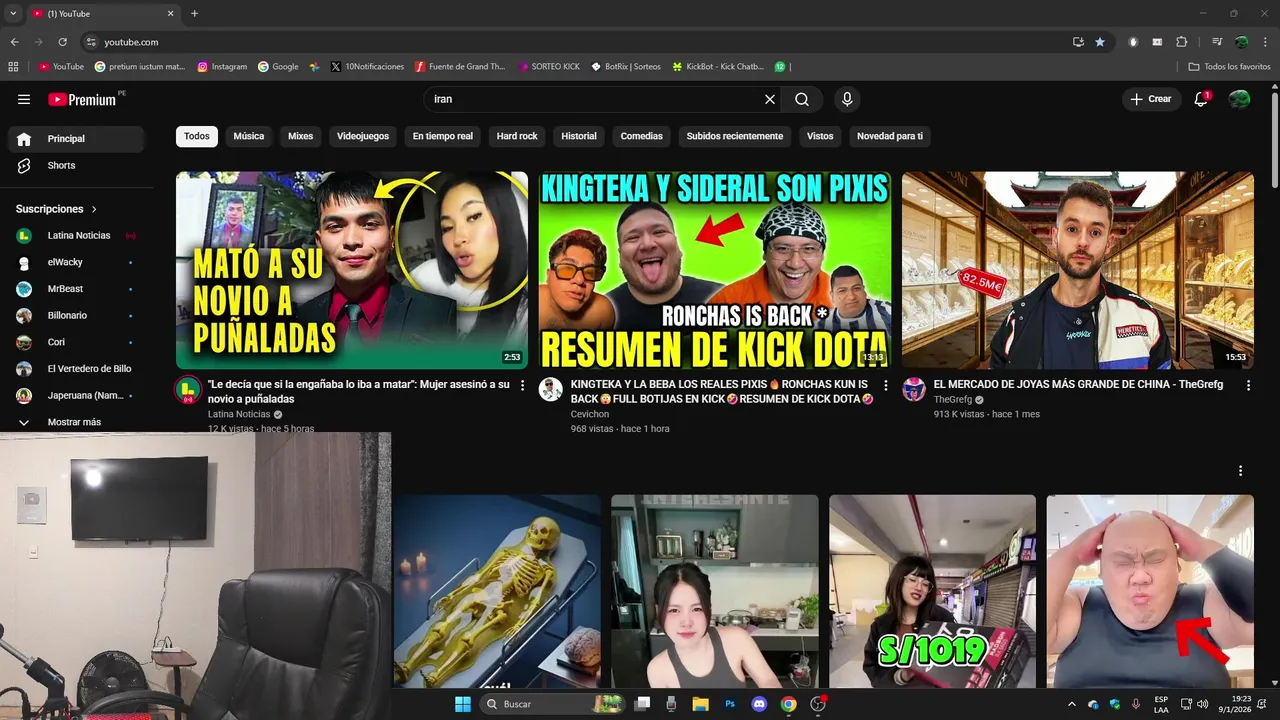1280x720 pixels.
Task: Open Google Chrome taskbar icon
Action: 788,704
